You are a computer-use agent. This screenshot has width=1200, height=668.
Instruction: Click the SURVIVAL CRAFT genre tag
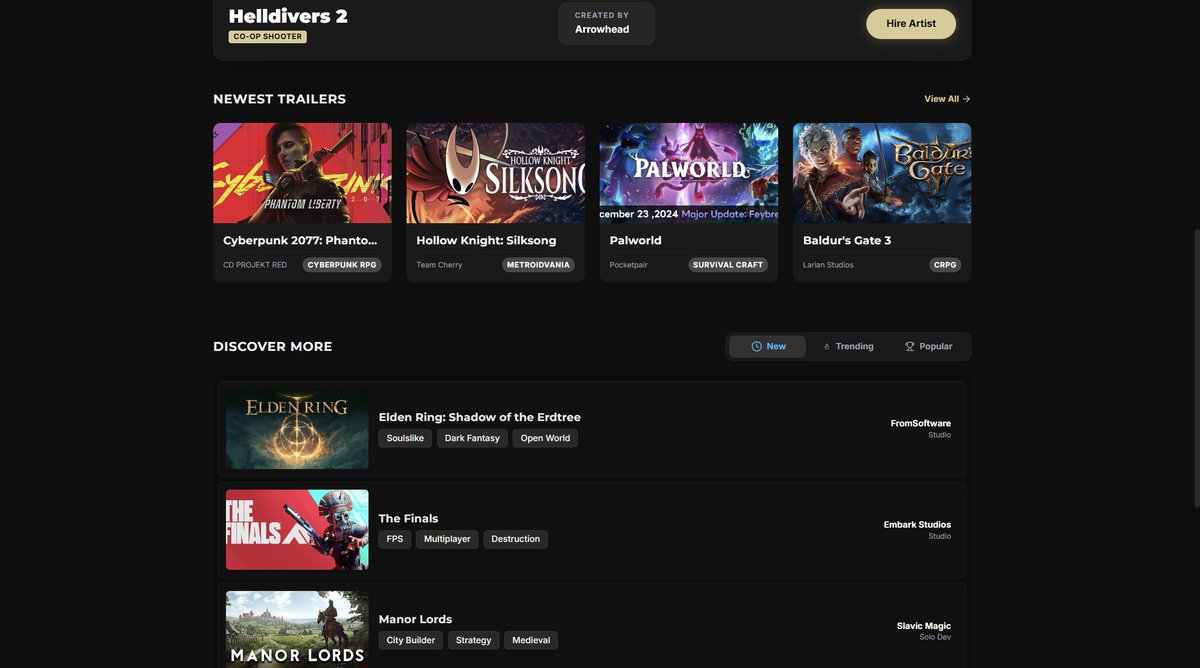tap(728, 265)
